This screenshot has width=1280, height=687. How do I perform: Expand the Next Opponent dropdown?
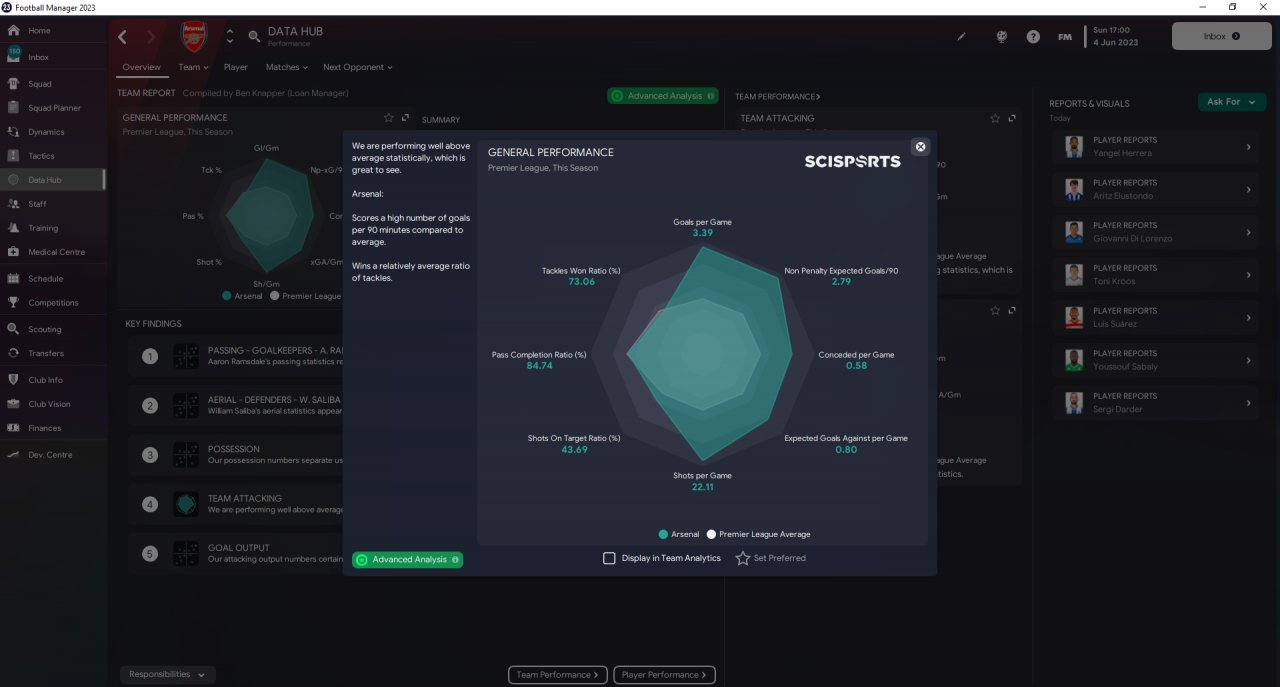coord(358,67)
